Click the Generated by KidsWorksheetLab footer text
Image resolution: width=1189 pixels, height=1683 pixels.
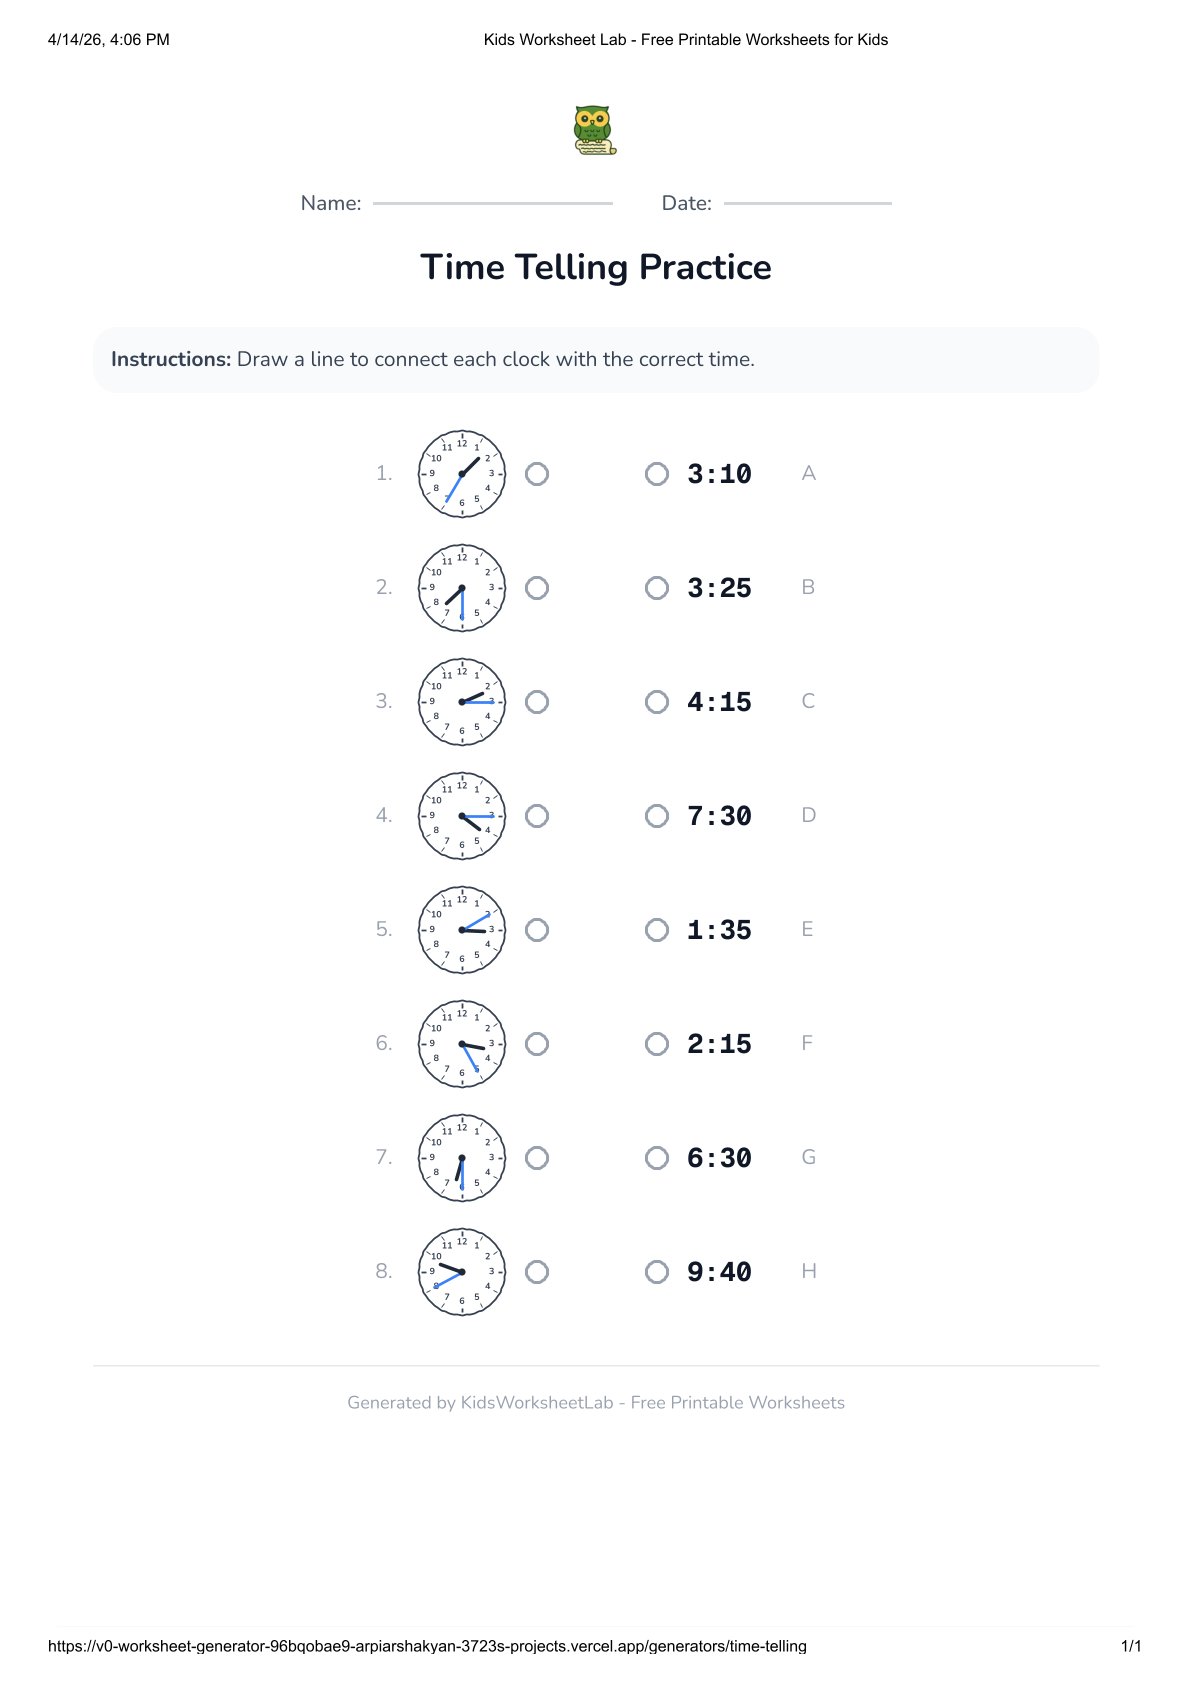[595, 1403]
